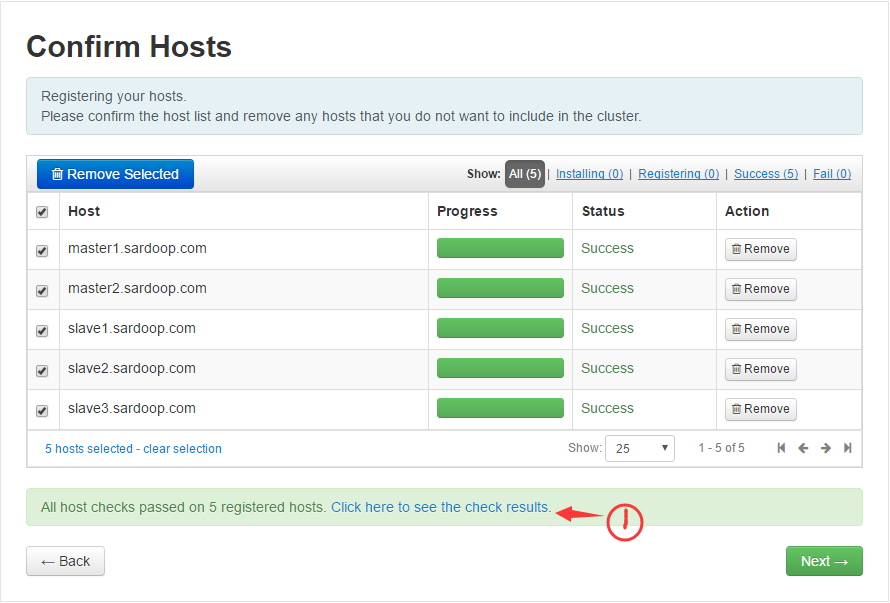This screenshot has width=890, height=603.
Task: Click trash icon on slave1.sardoop.com Remove button
Action: pos(741,328)
